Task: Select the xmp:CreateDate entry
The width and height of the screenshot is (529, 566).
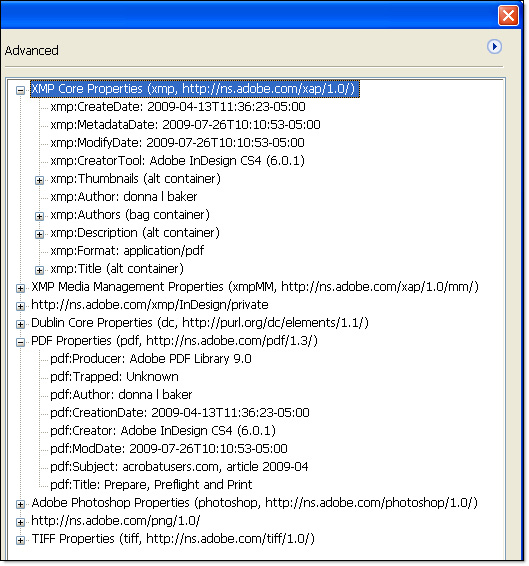Action: pyautogui.click(x=178, y=107)
